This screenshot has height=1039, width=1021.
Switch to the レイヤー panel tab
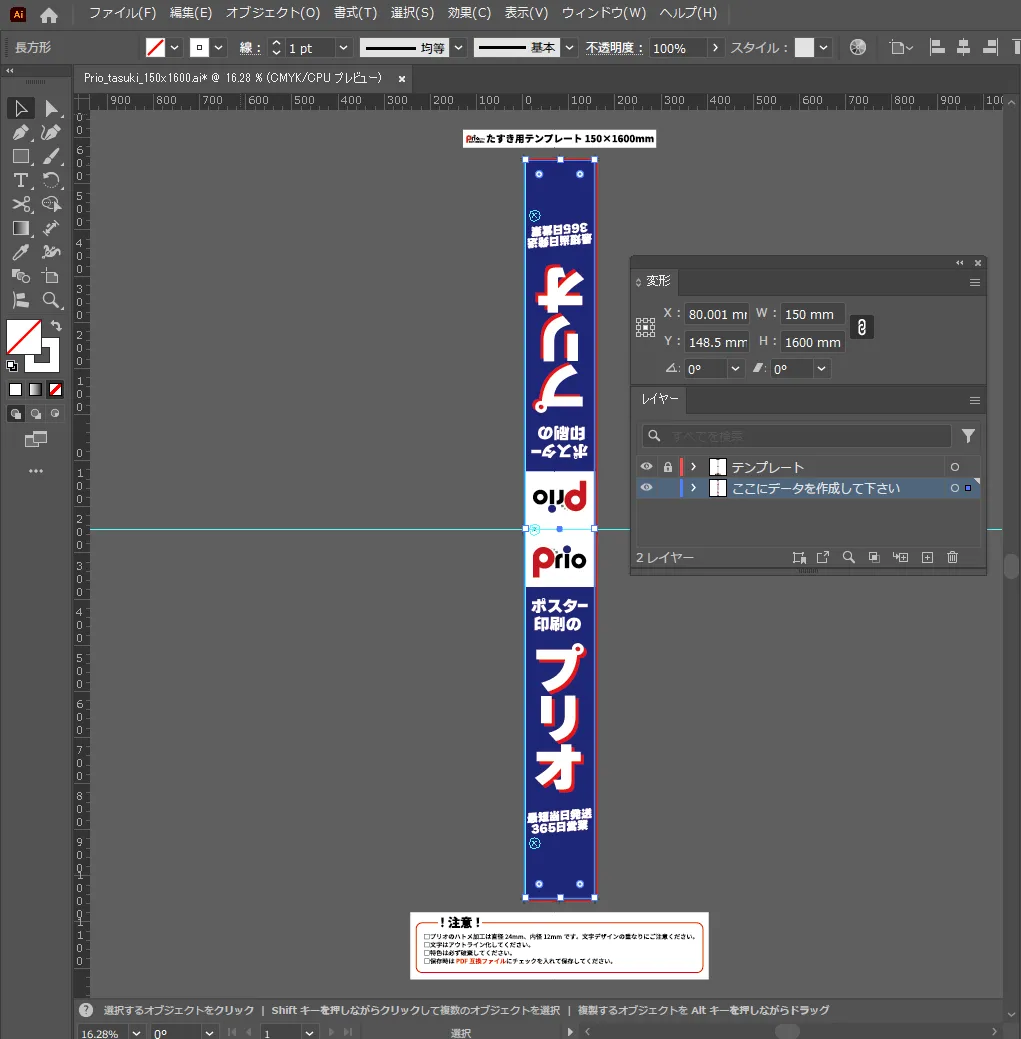click(660, 399)
